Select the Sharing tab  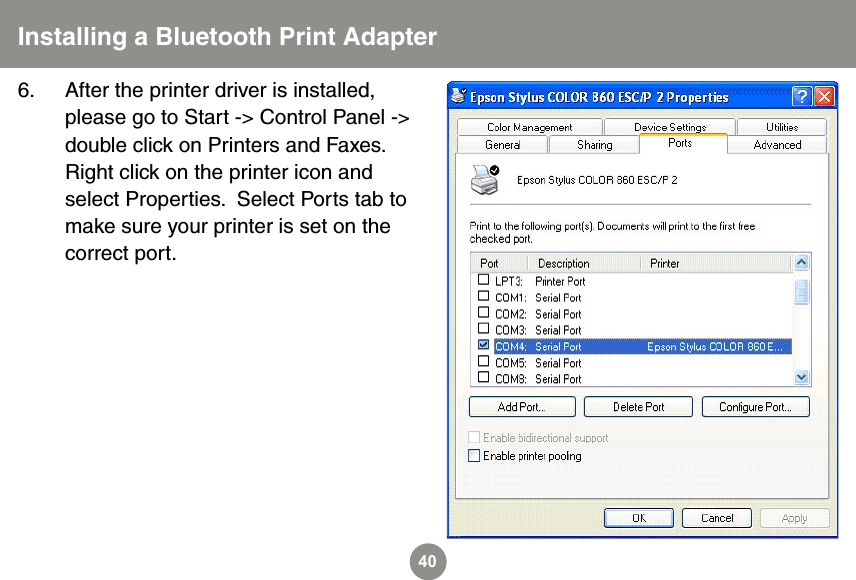pos(593,144)
